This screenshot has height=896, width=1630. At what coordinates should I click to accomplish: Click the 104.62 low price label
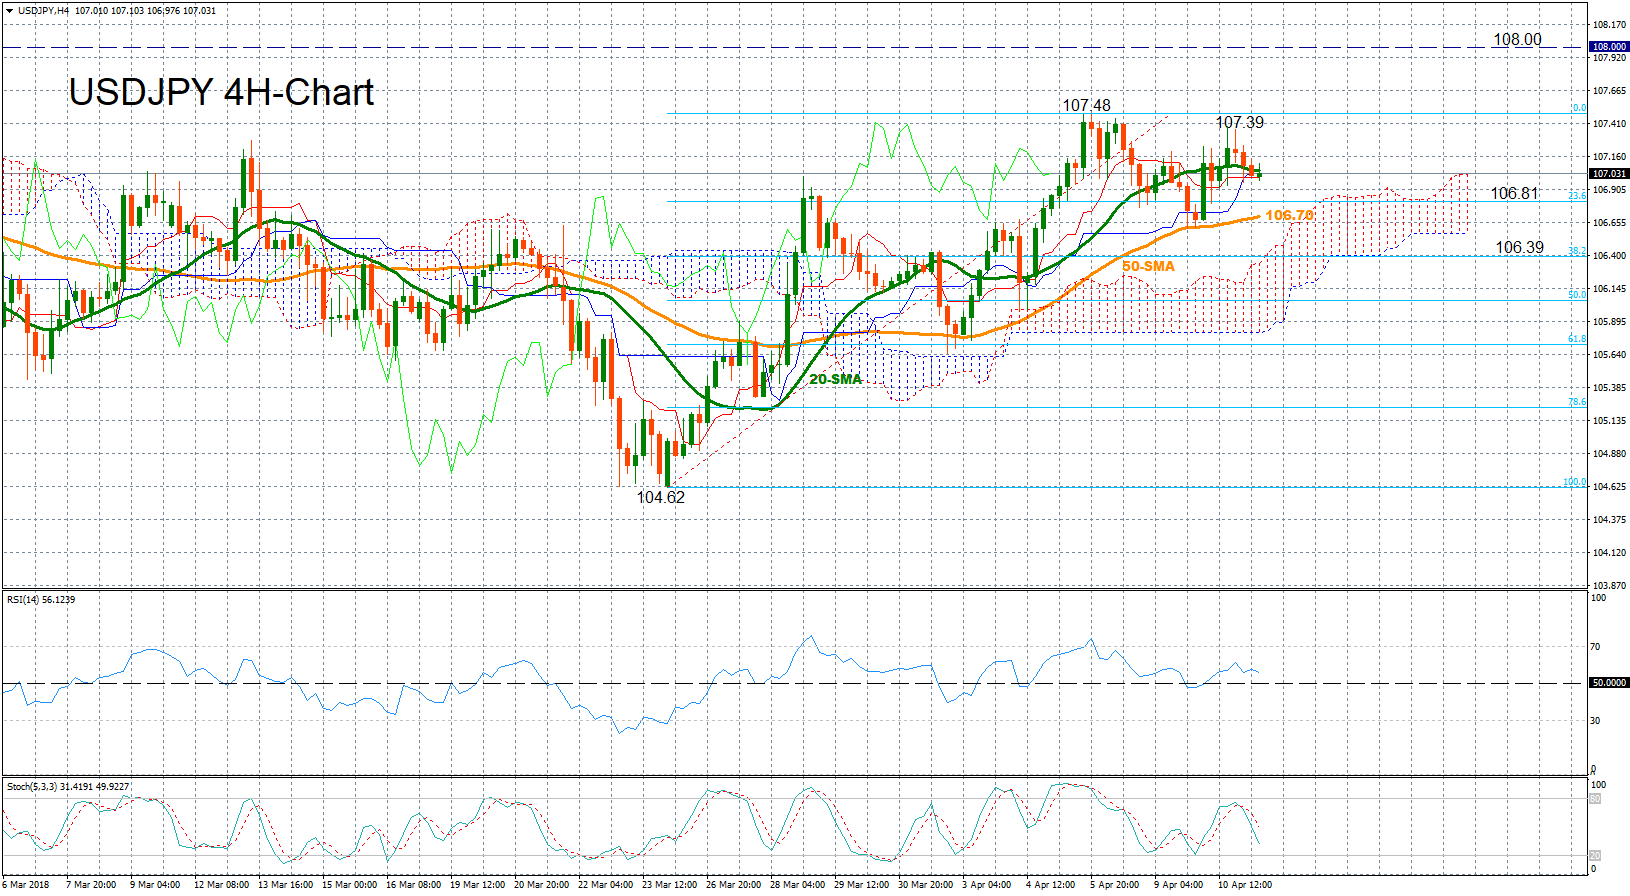click(x=661, y=497)
